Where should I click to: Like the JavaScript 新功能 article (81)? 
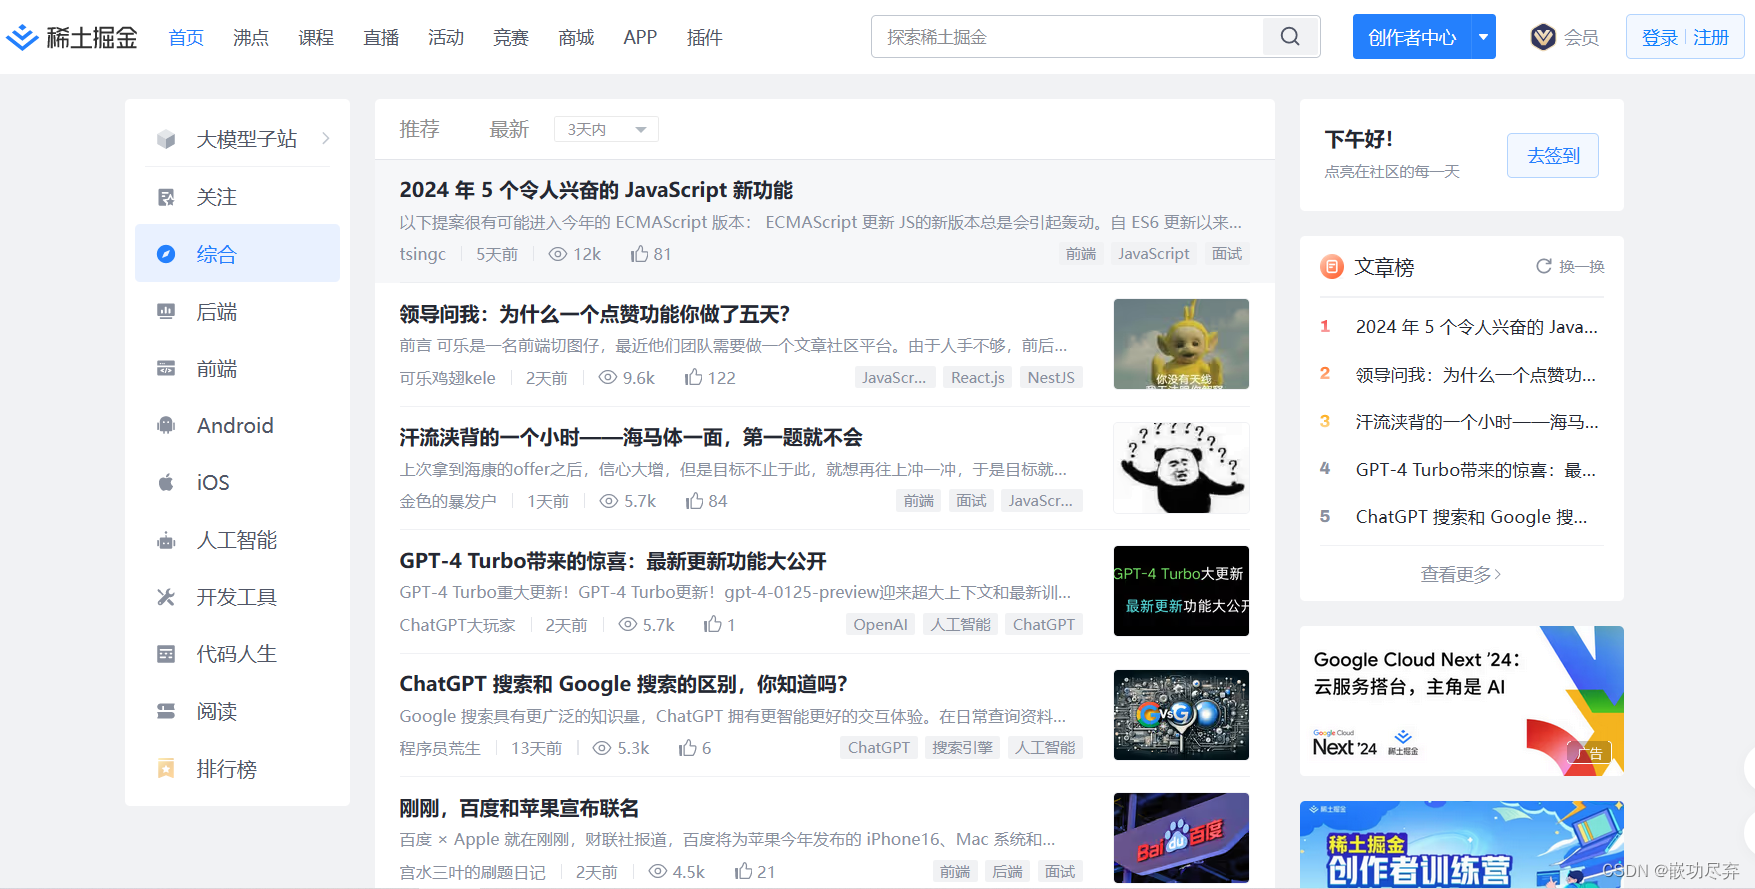pyautogui.click(x=640, y=254)
